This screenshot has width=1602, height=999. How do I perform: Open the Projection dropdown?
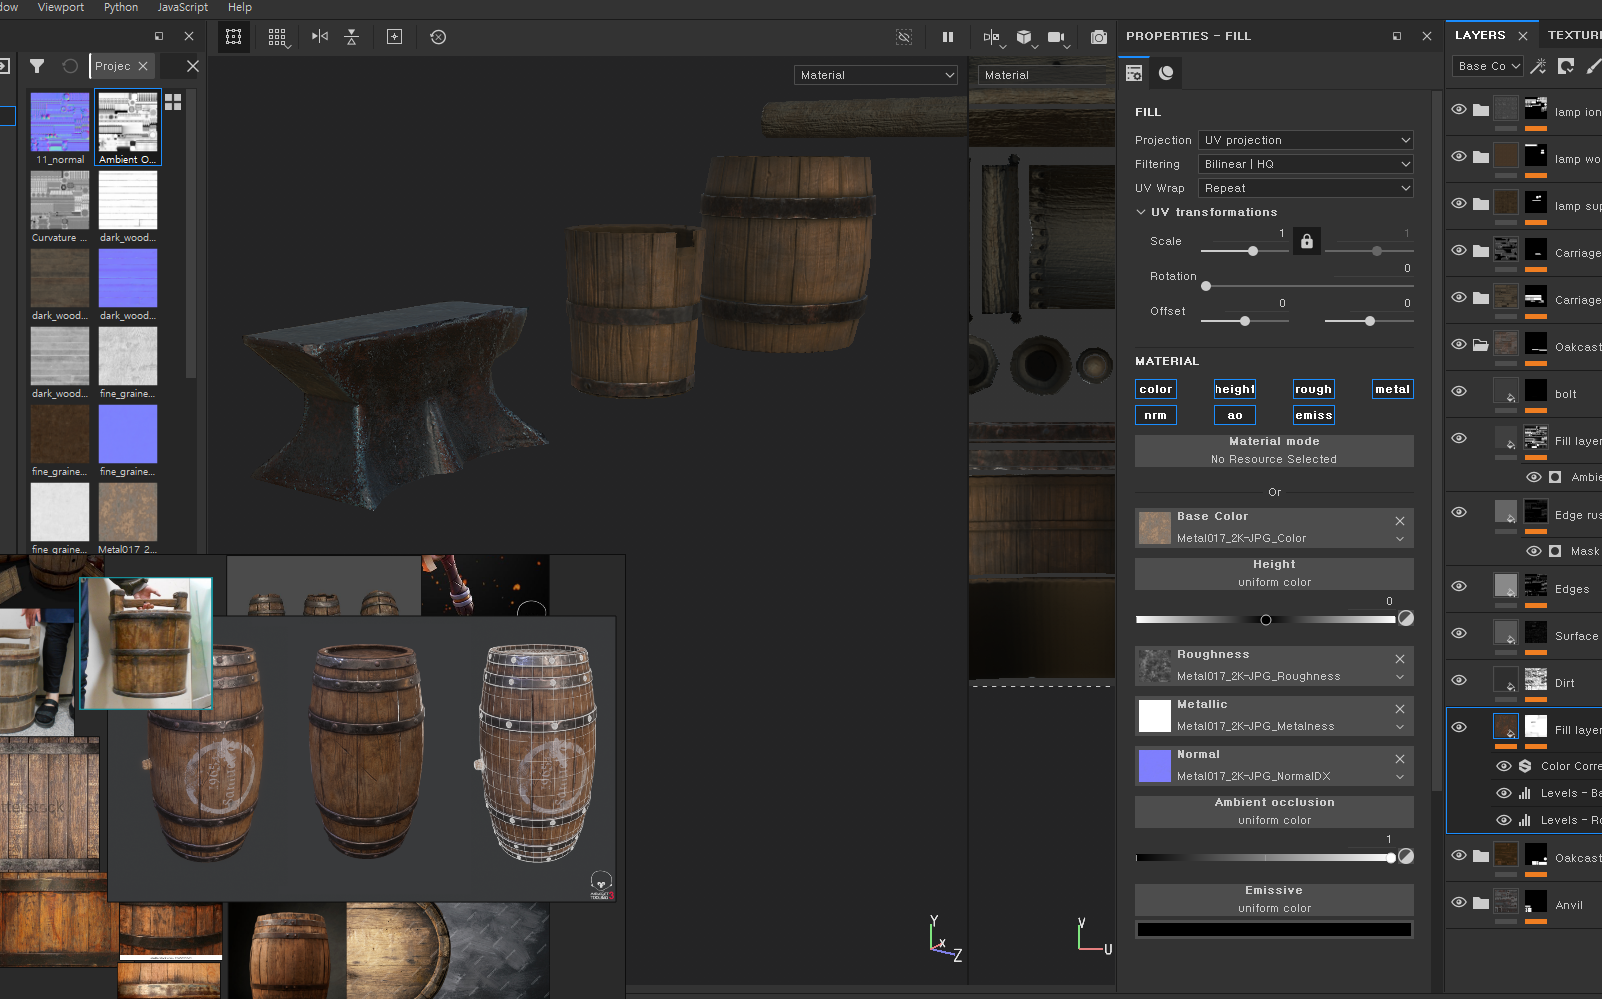pos(1306,140)
